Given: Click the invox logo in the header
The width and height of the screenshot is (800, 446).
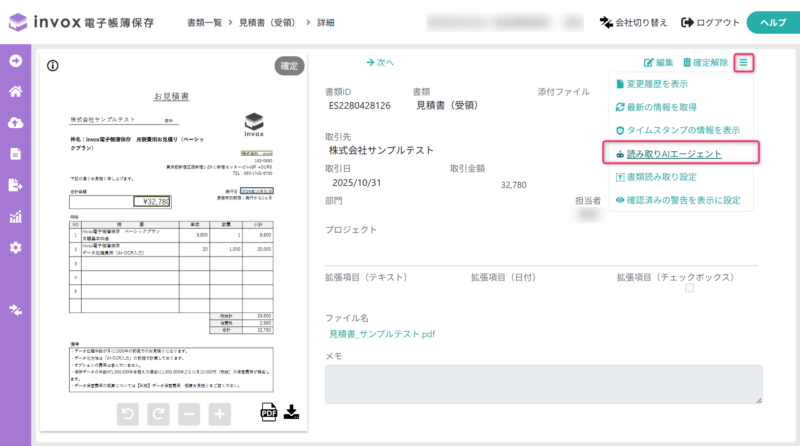Looking at the screenshot, I should click(81, 22).
